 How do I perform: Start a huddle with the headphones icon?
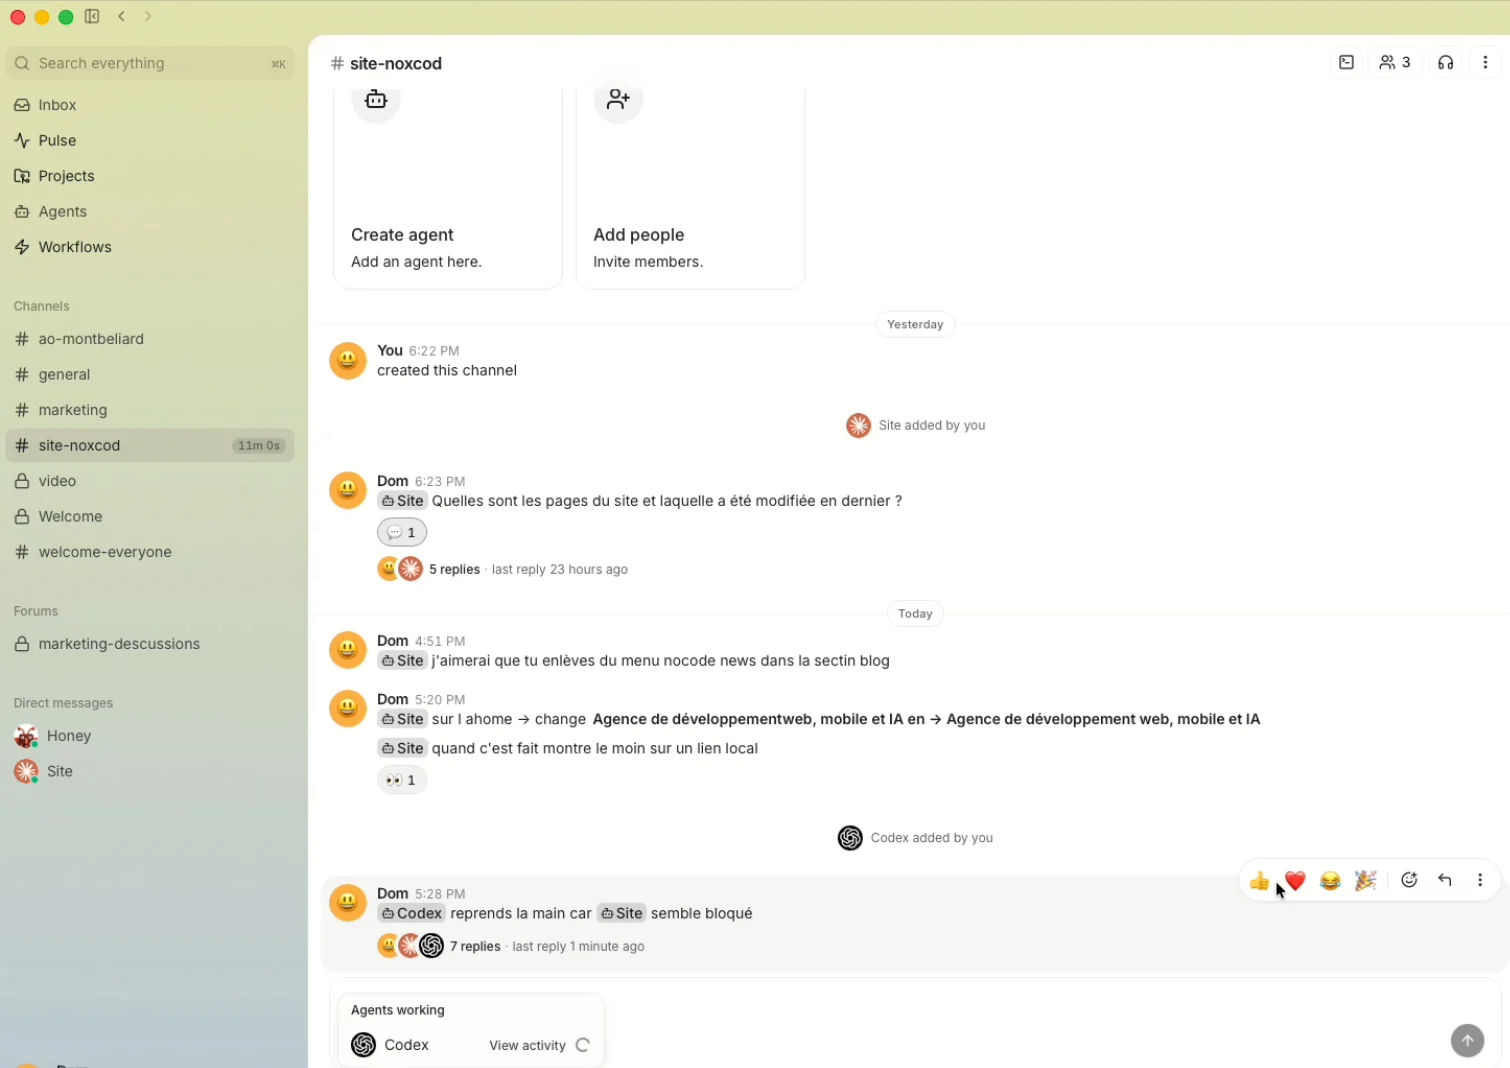click(1446, 62)
